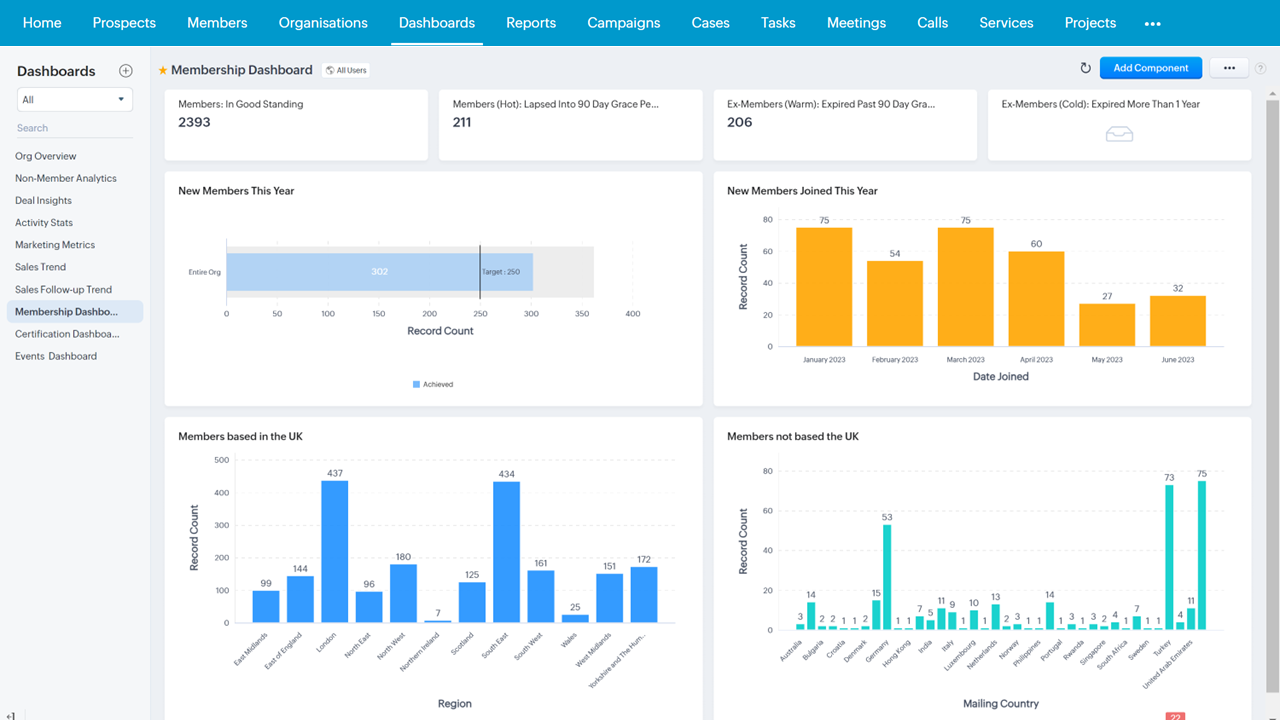The width and height of the screenshot is (1280, 720).
Task: Click the refresh dashboard icon
Action: (1085, 68)
